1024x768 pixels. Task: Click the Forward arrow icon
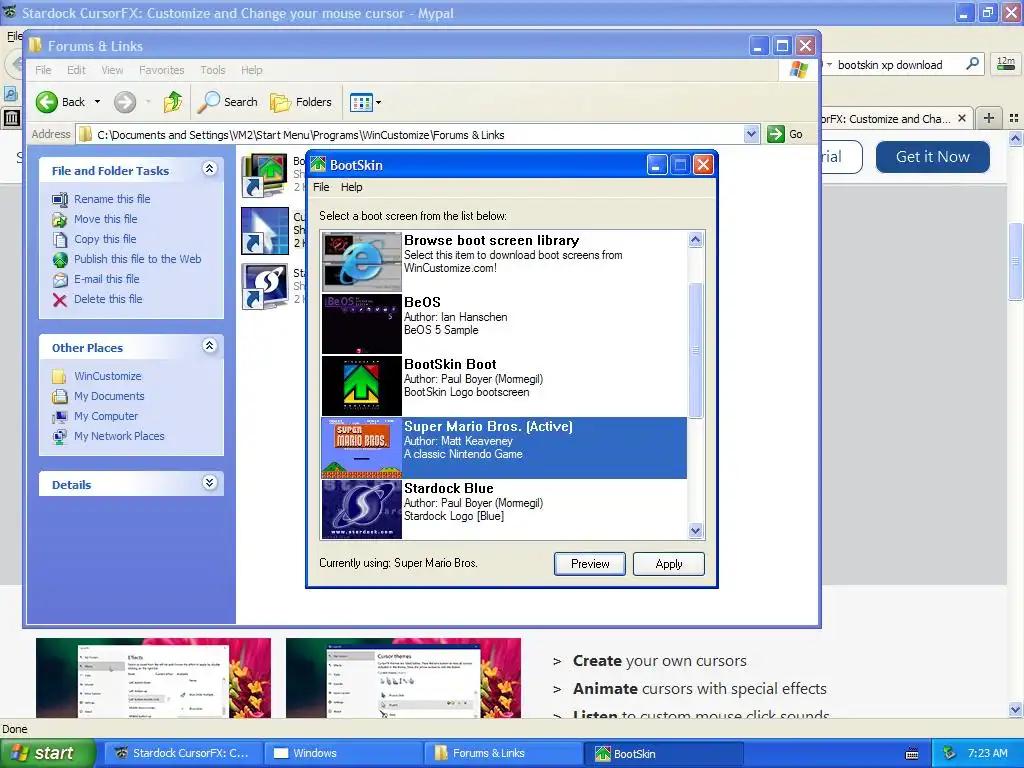pyautogui.click(x=125, y=102)
